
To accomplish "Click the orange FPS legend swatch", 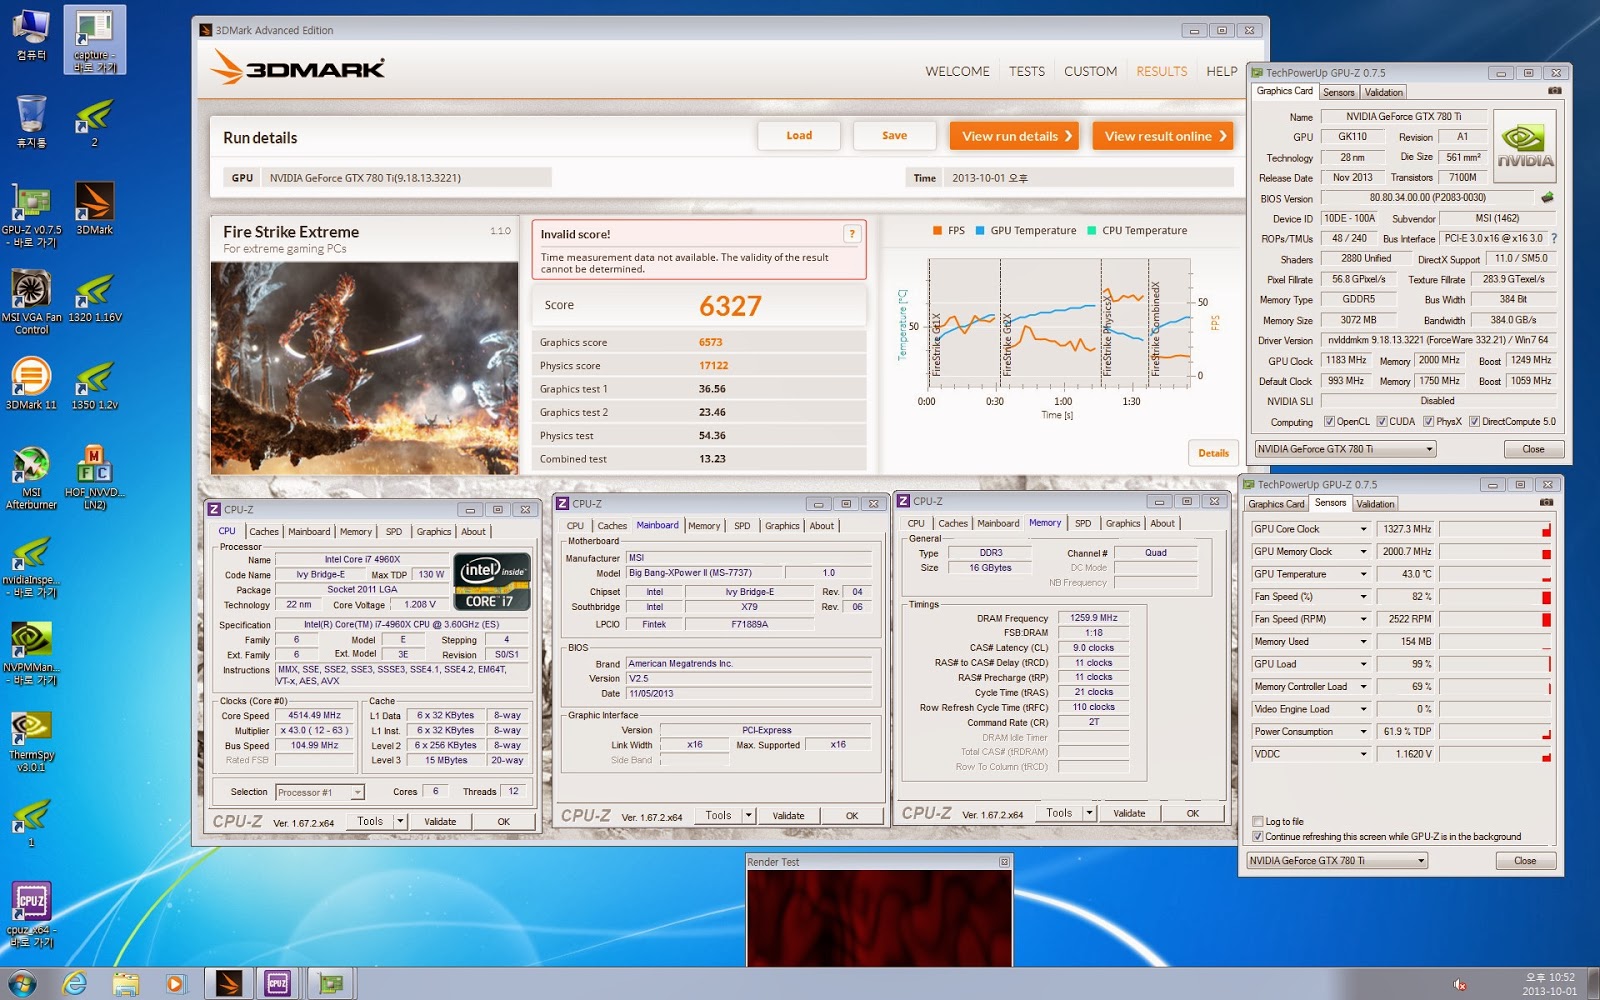I will (937, 230).
